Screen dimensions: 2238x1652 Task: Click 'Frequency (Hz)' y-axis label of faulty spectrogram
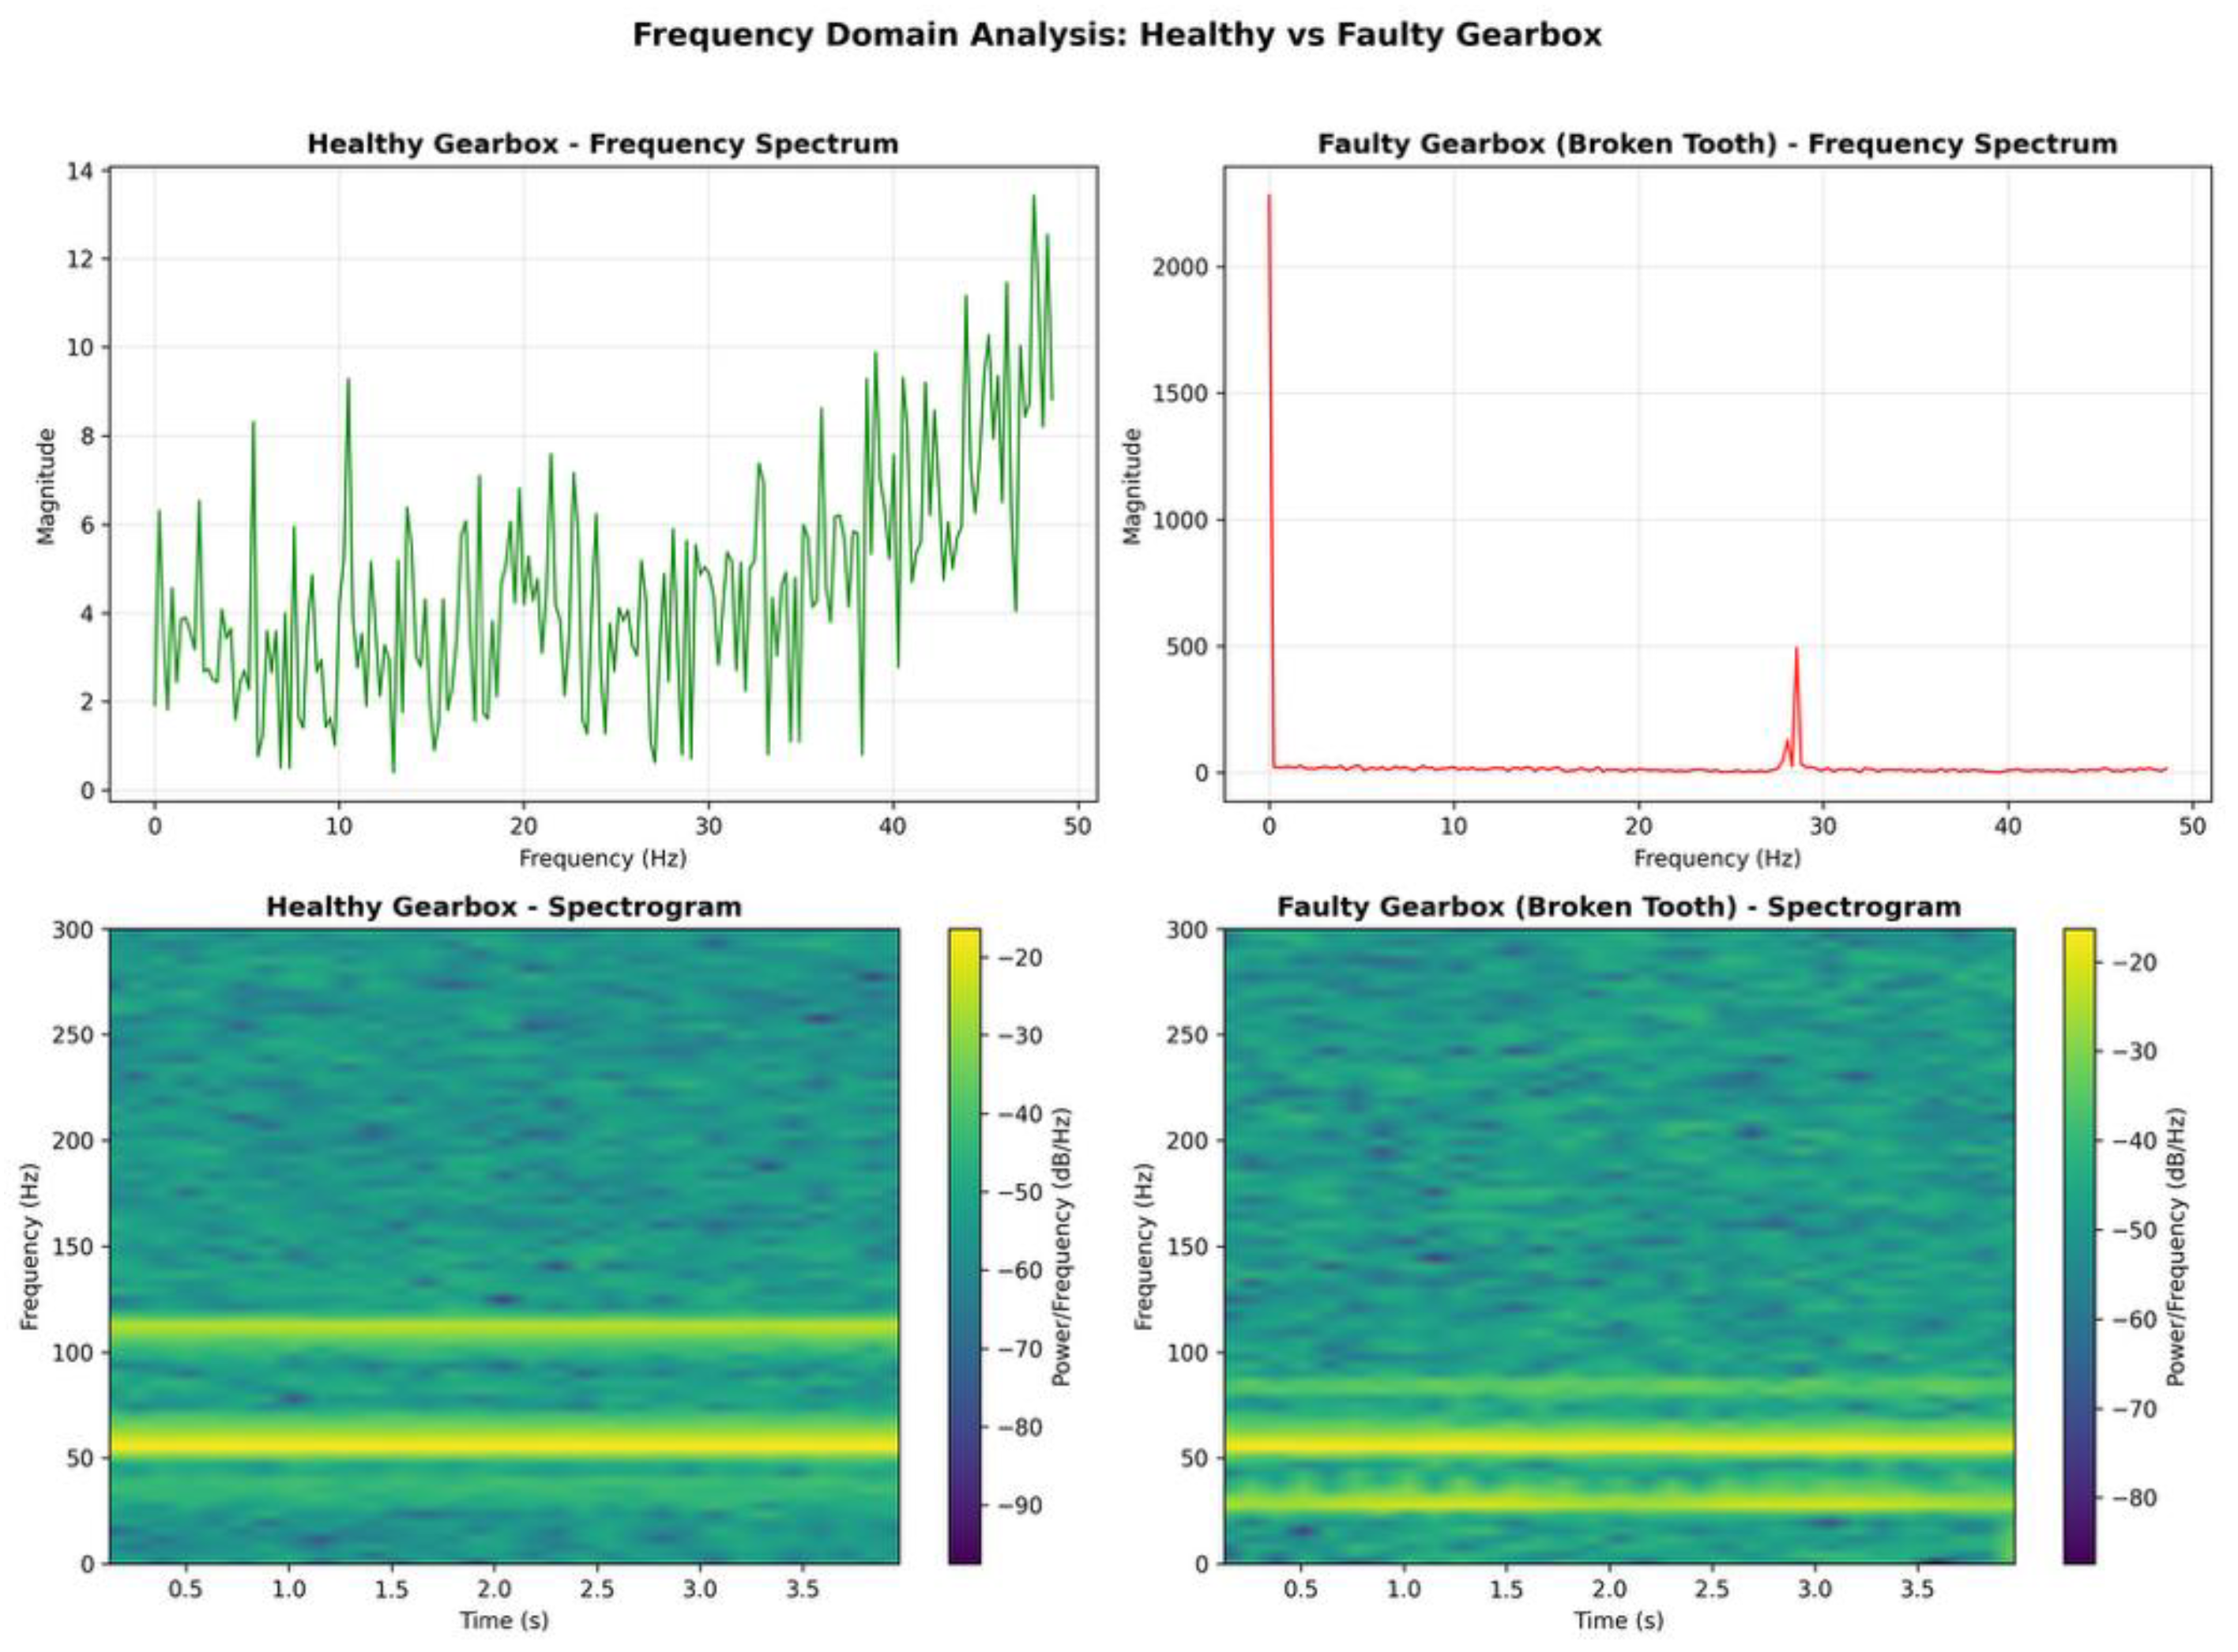pos(1144,1246)
